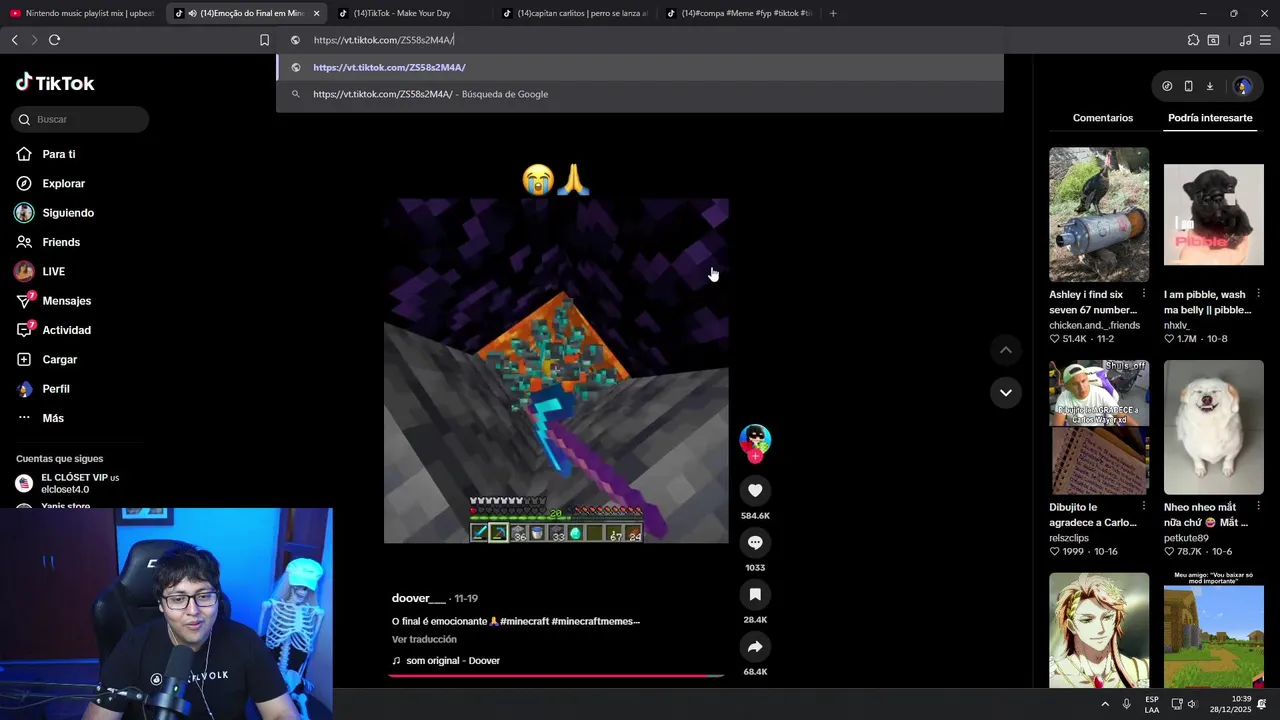The image size is (1280, 720).
Task: Switch to the Nintendo music playlist tab
Action: click(82, 13)
